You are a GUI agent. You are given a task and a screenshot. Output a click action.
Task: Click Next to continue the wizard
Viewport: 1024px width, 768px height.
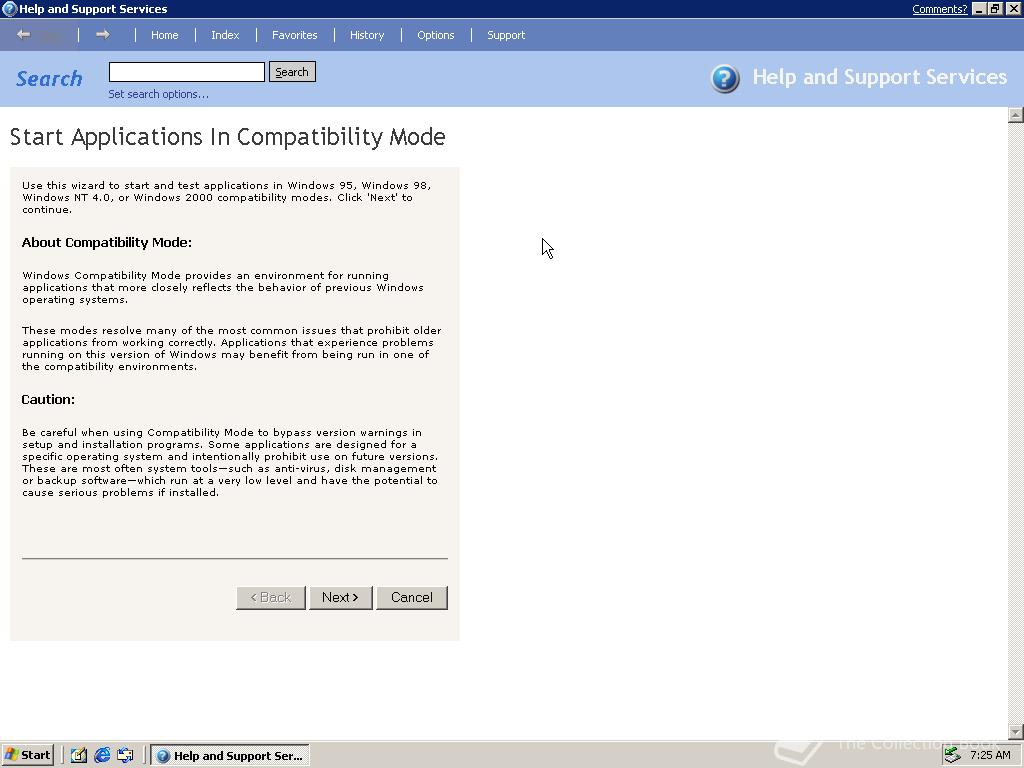[x=340, y=598]
